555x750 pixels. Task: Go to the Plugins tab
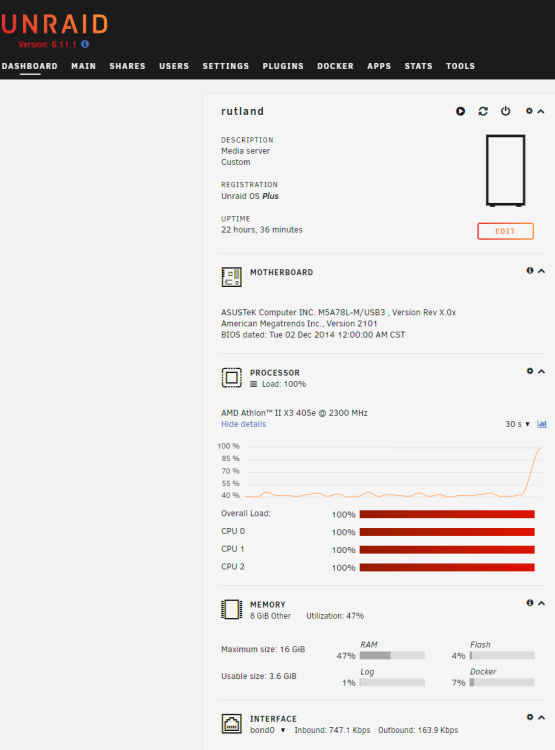tap(283, 66)
